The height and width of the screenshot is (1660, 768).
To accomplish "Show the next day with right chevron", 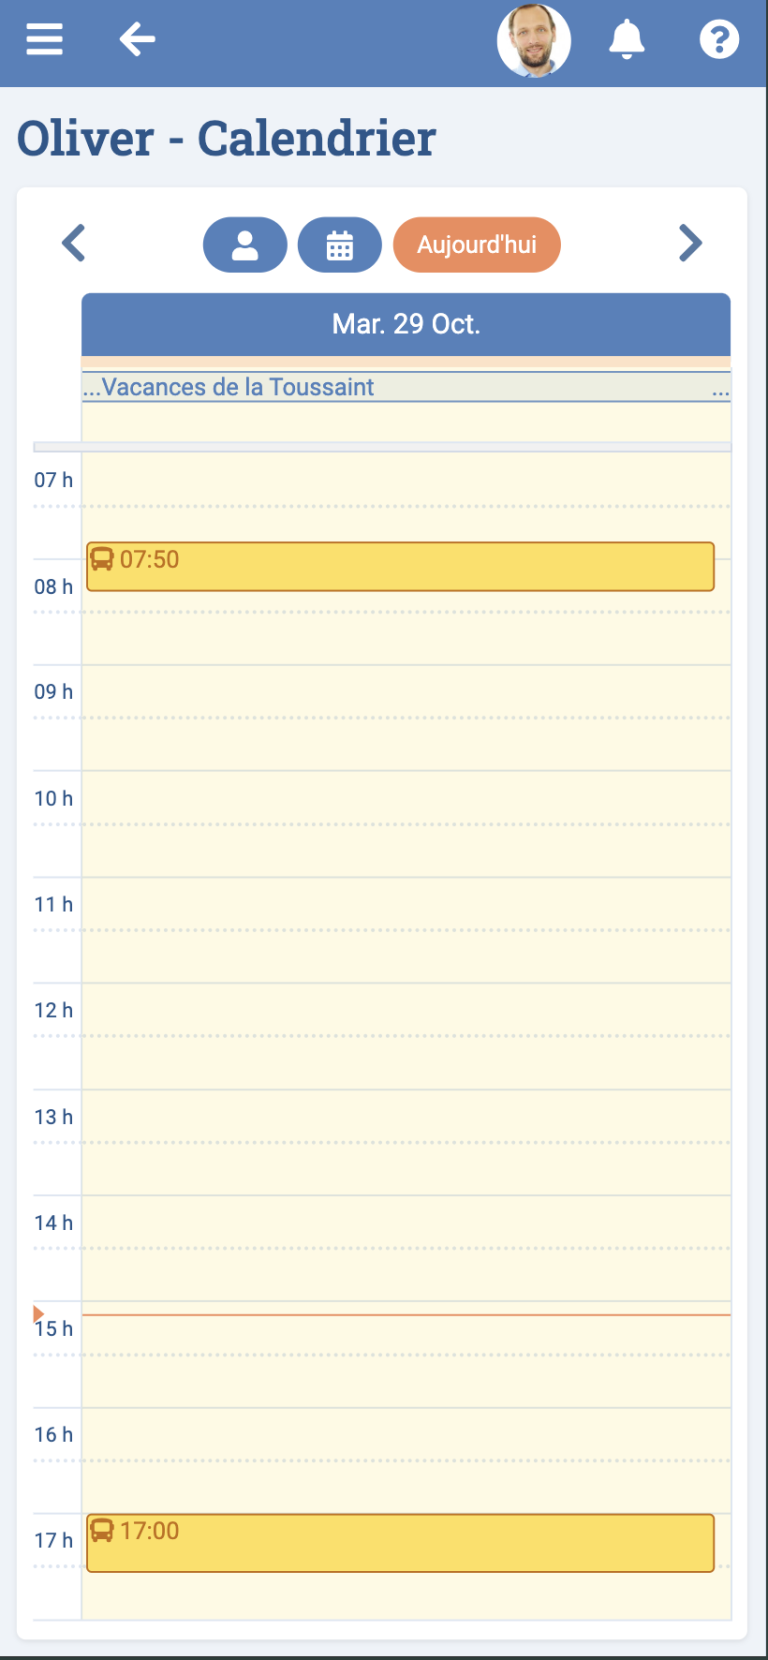I will pos(690,243).
